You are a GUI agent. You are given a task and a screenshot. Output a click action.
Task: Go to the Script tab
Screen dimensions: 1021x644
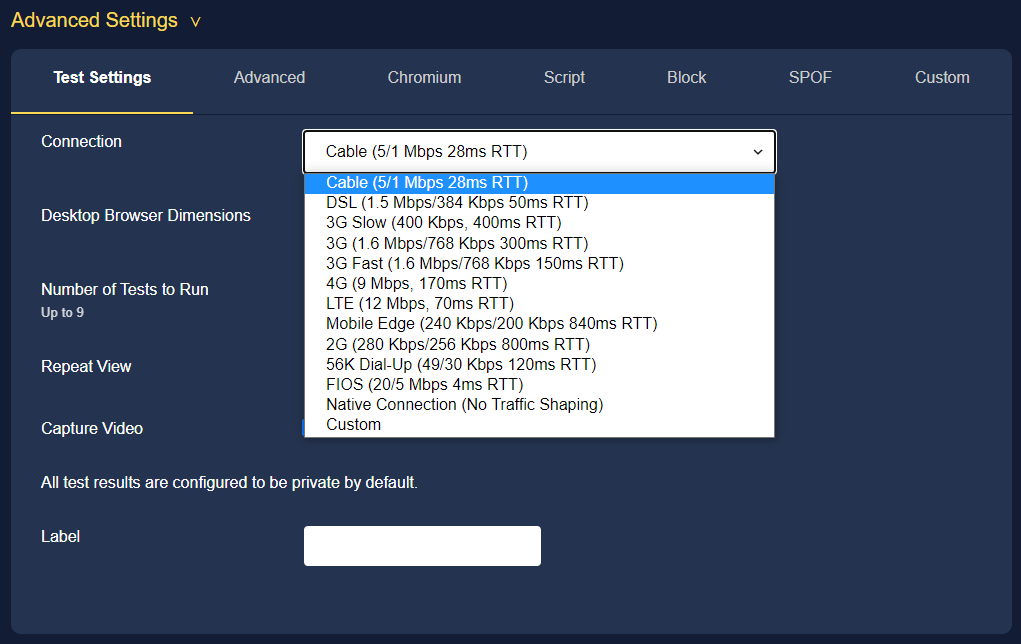click(x=564, y=77)
